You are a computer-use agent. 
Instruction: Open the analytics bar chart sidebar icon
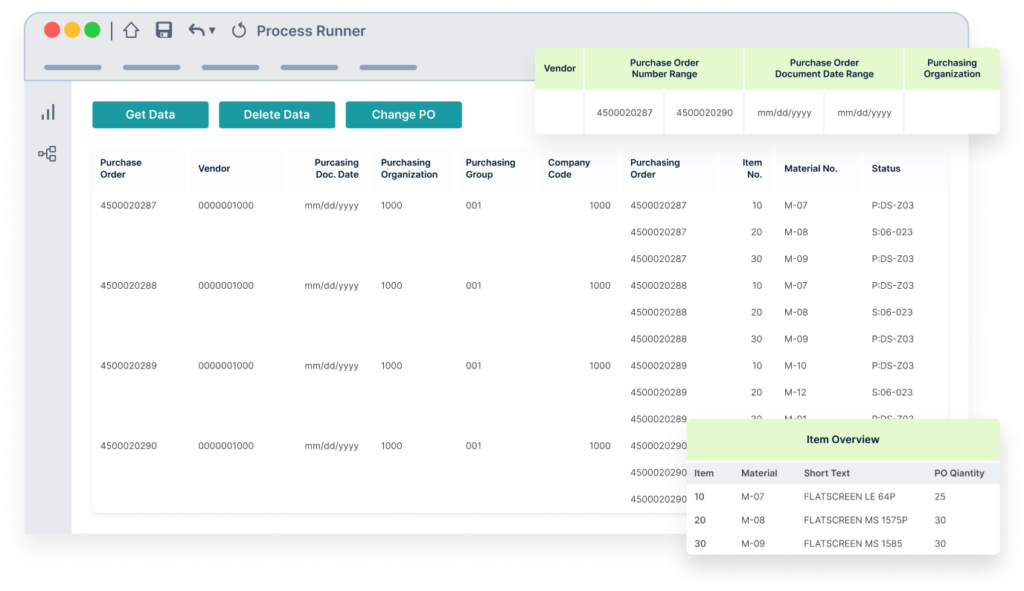(x=47, y=112)
